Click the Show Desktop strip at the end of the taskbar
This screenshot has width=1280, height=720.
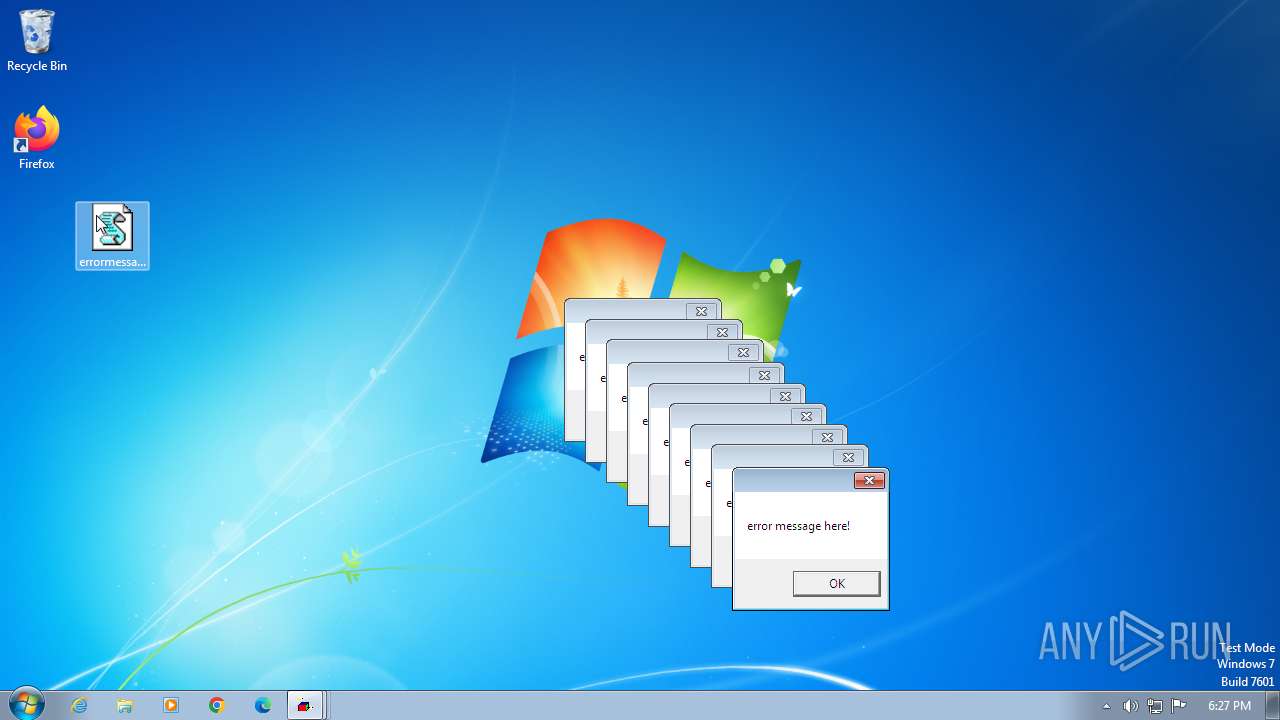1272,706
